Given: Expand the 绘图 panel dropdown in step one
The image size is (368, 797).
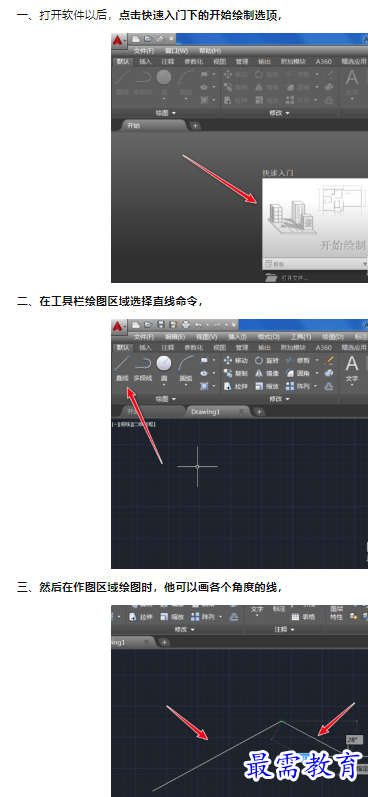Looking at the screenshot, I should tap(166, 113).
